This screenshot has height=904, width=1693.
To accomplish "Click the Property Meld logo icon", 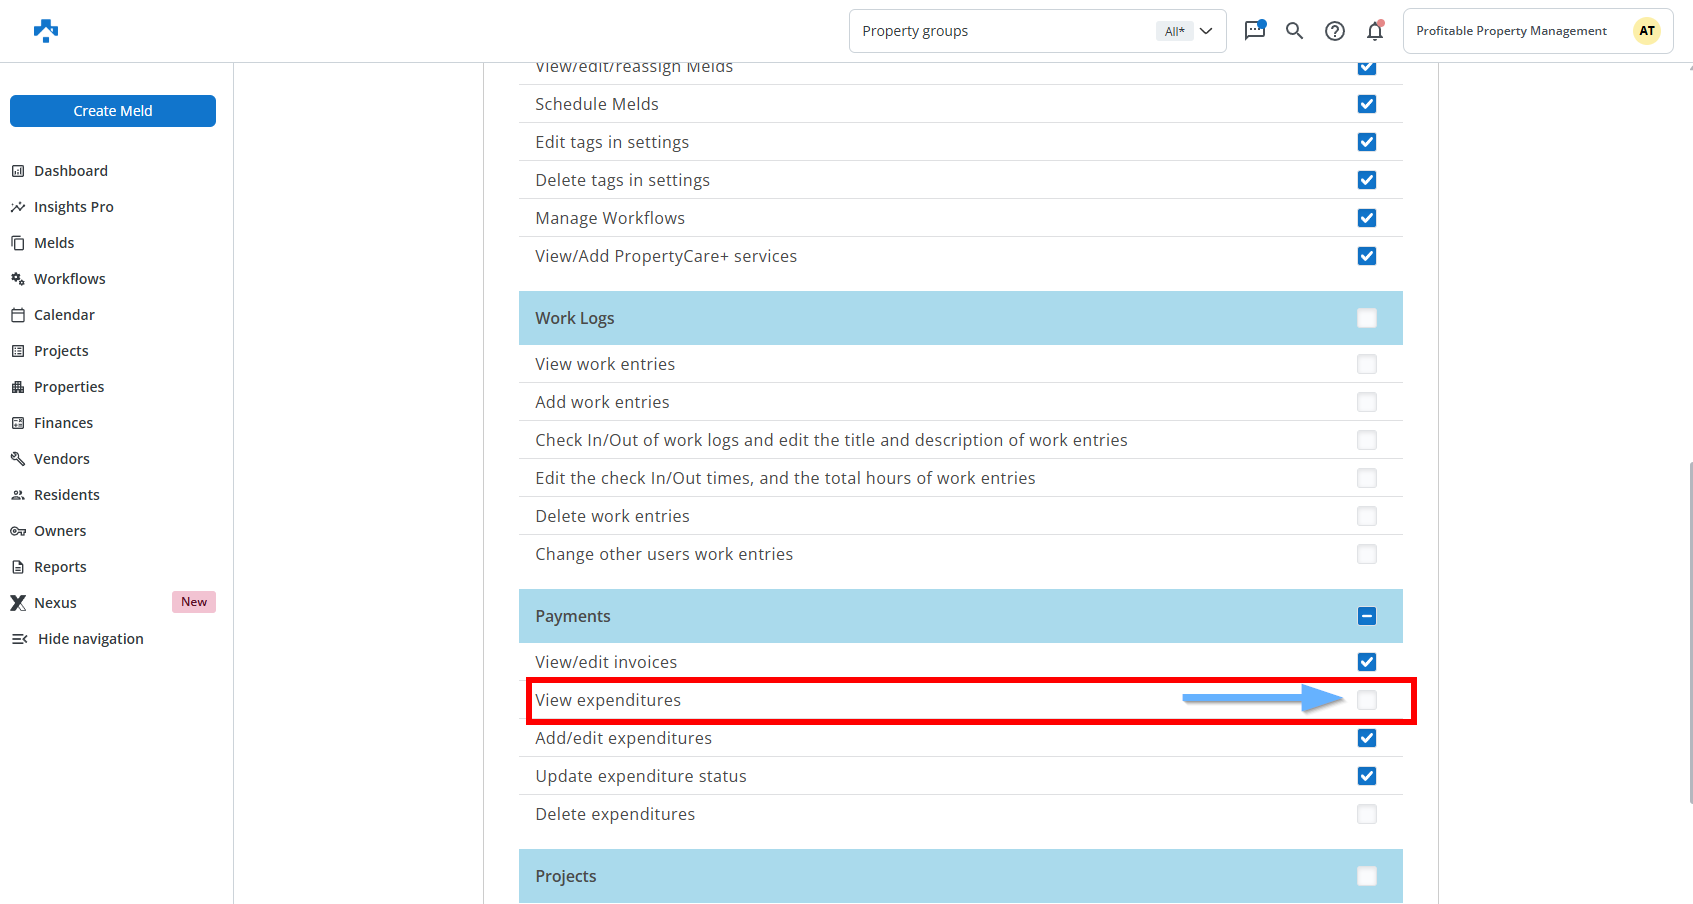I will [x=46, y=31].
